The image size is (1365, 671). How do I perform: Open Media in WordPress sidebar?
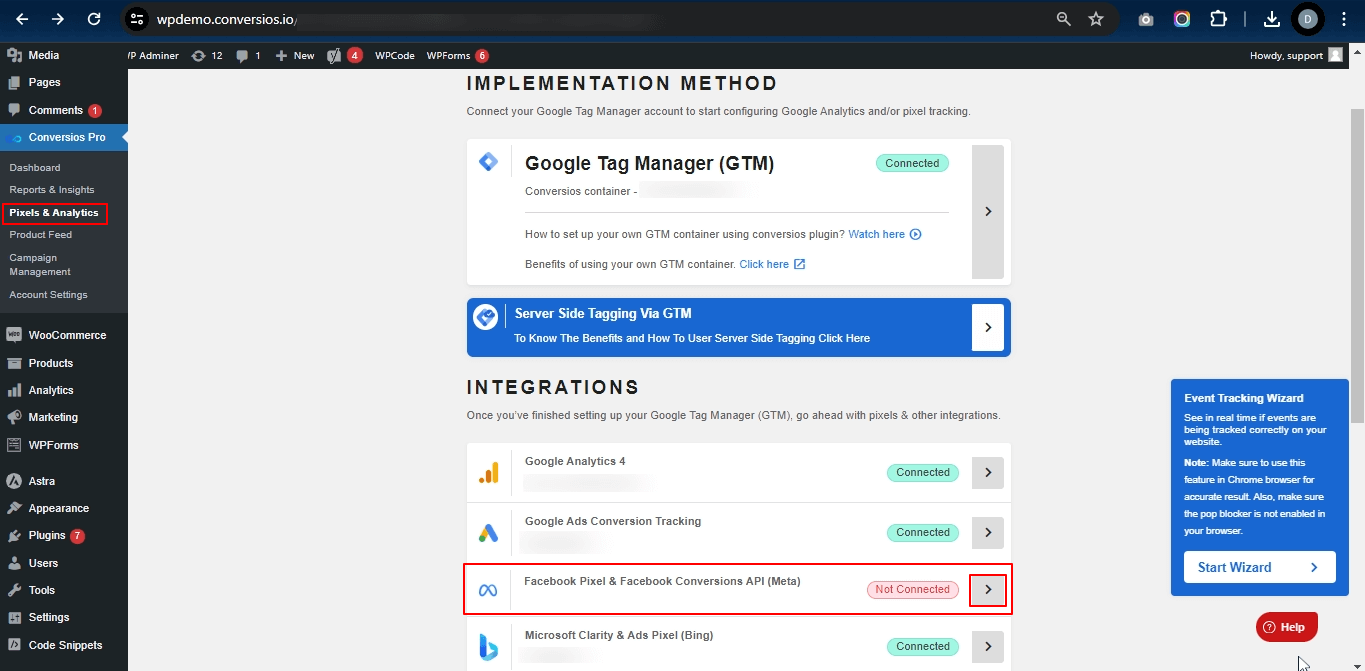tap(64, 56)
